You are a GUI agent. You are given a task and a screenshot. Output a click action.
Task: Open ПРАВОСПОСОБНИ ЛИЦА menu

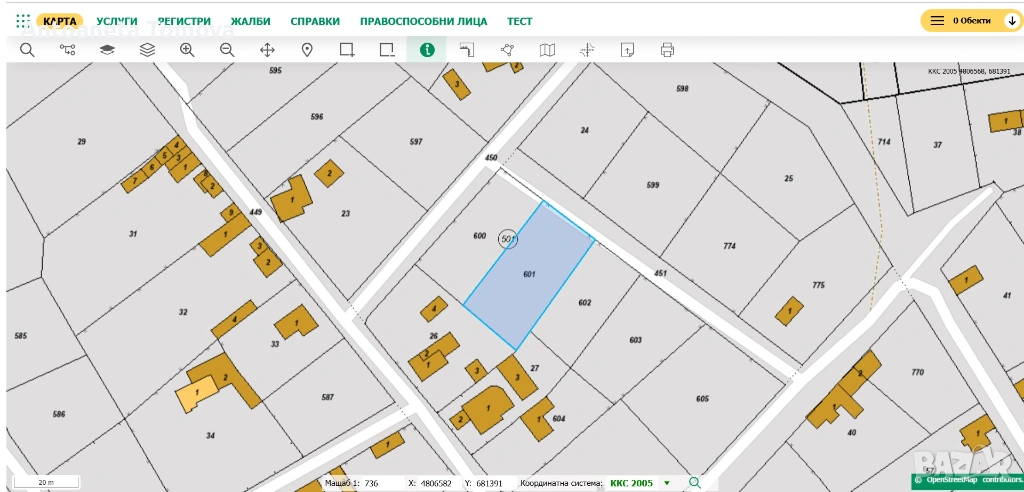[x=423, y=21]
